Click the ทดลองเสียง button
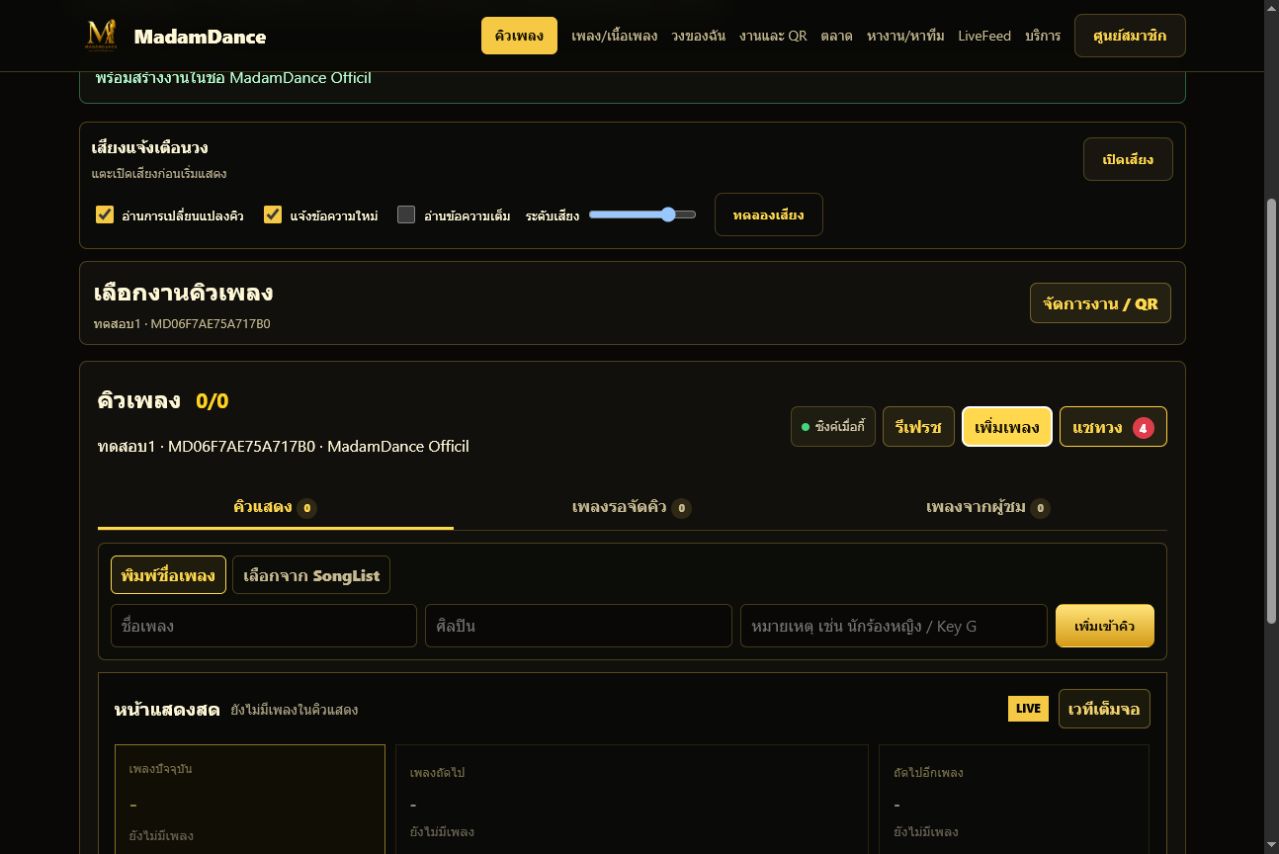The image size is (1279, 854). (x=768, y=214)
